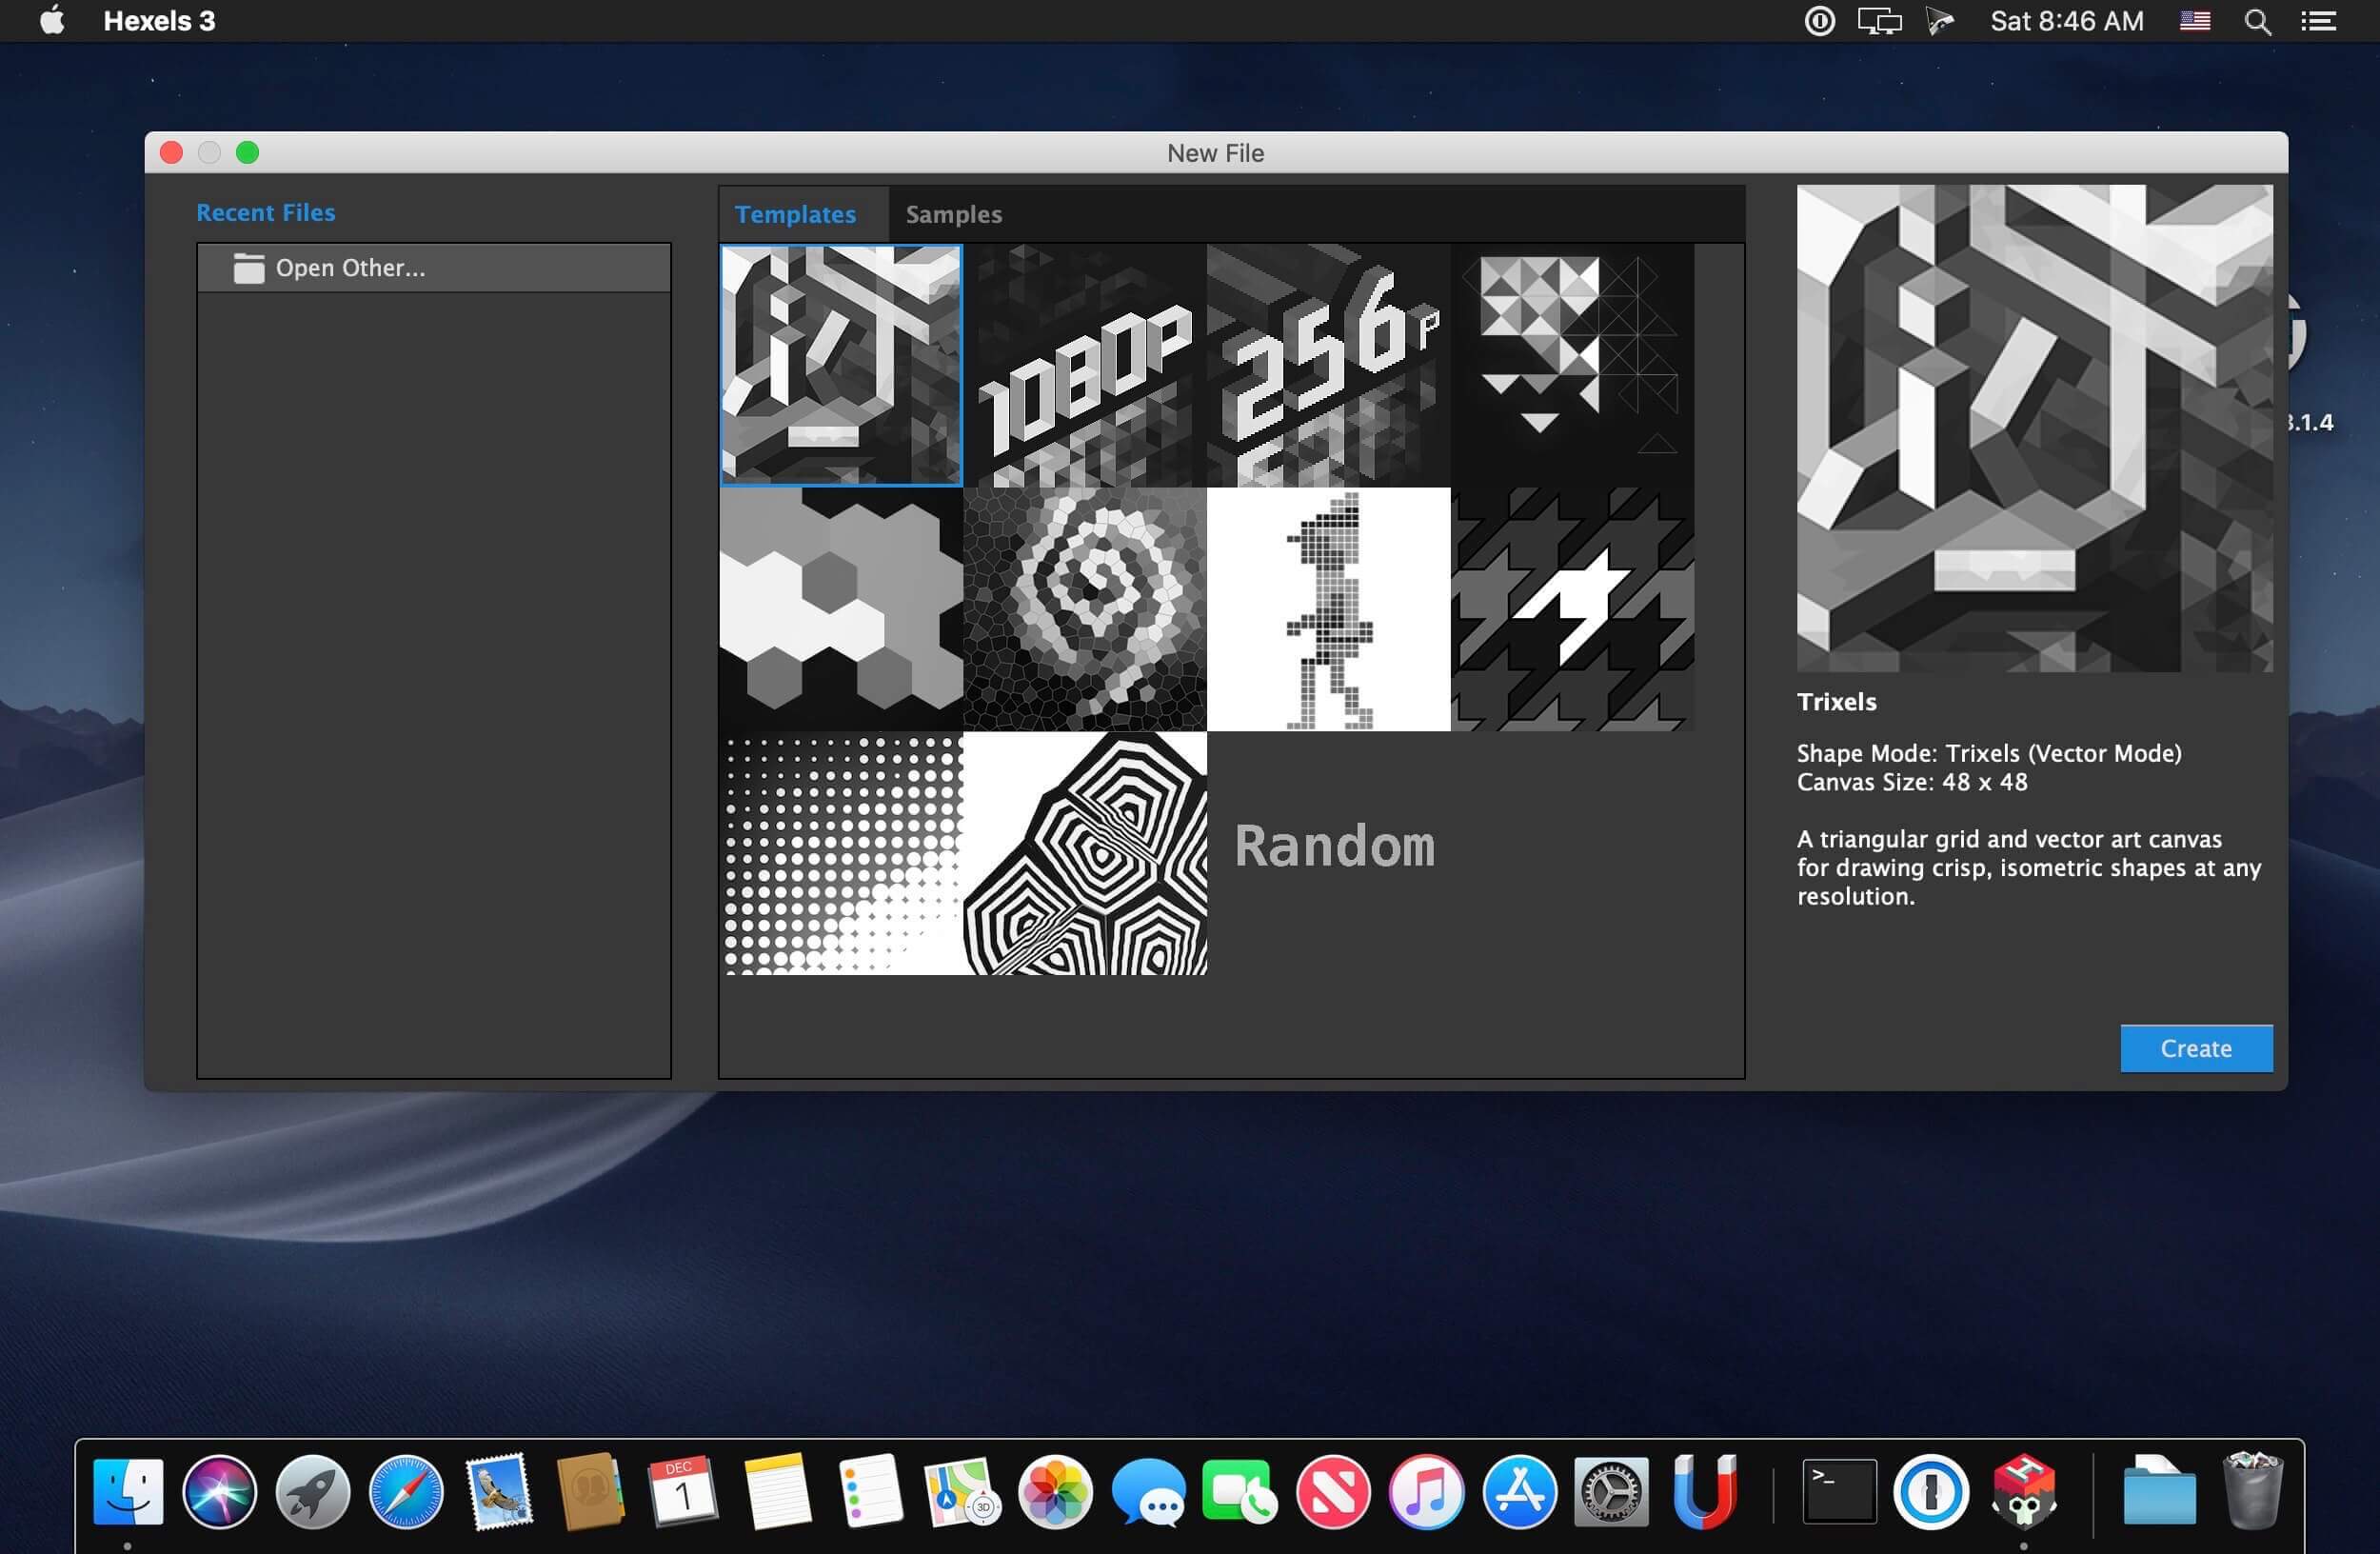
Task: Open the blue folder in the dock
Action: coord(2159,1491)
